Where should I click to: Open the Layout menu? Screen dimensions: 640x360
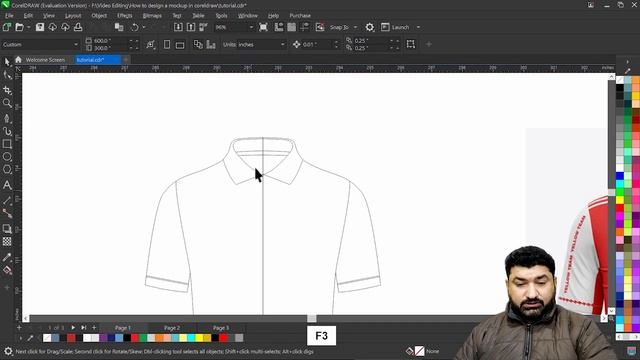tap(73, 16)
